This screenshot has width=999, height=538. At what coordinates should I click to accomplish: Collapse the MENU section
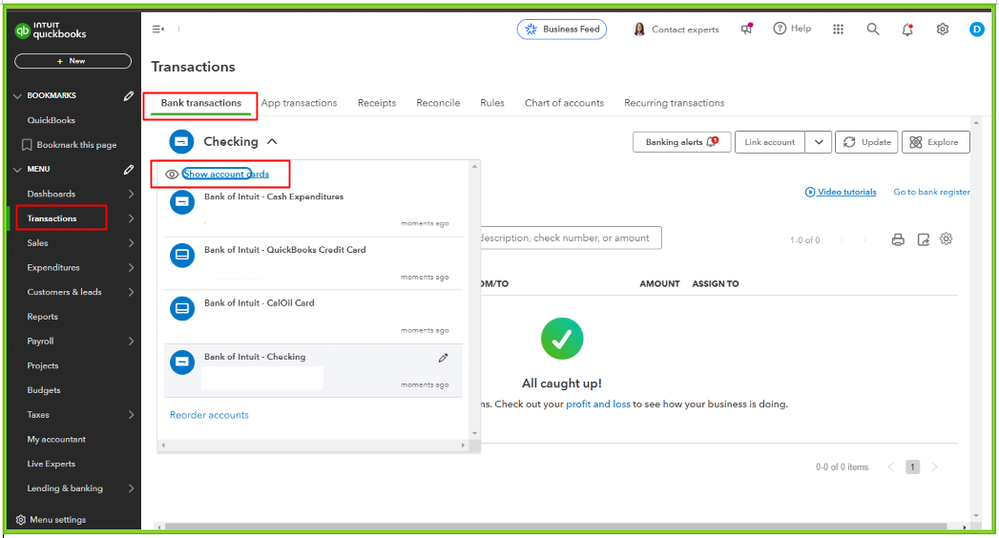[x=17, y=170]
